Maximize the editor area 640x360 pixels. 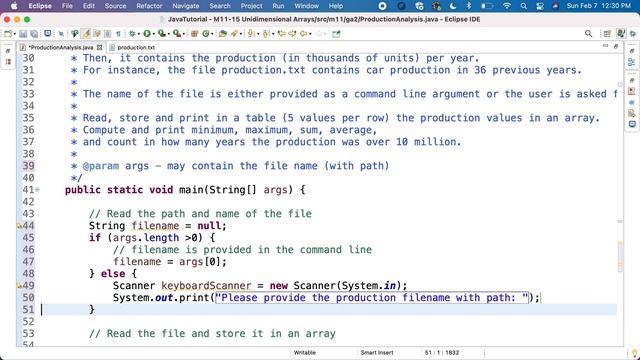click(x=616, y=47)
